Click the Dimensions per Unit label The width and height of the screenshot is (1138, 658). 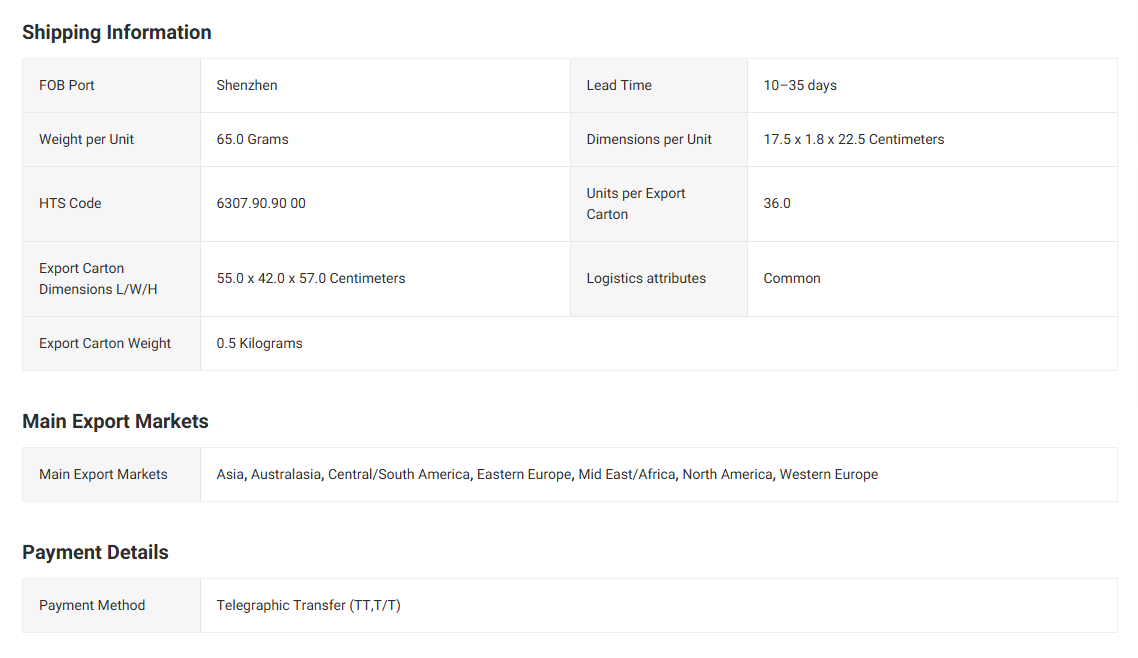pos(649,139)
